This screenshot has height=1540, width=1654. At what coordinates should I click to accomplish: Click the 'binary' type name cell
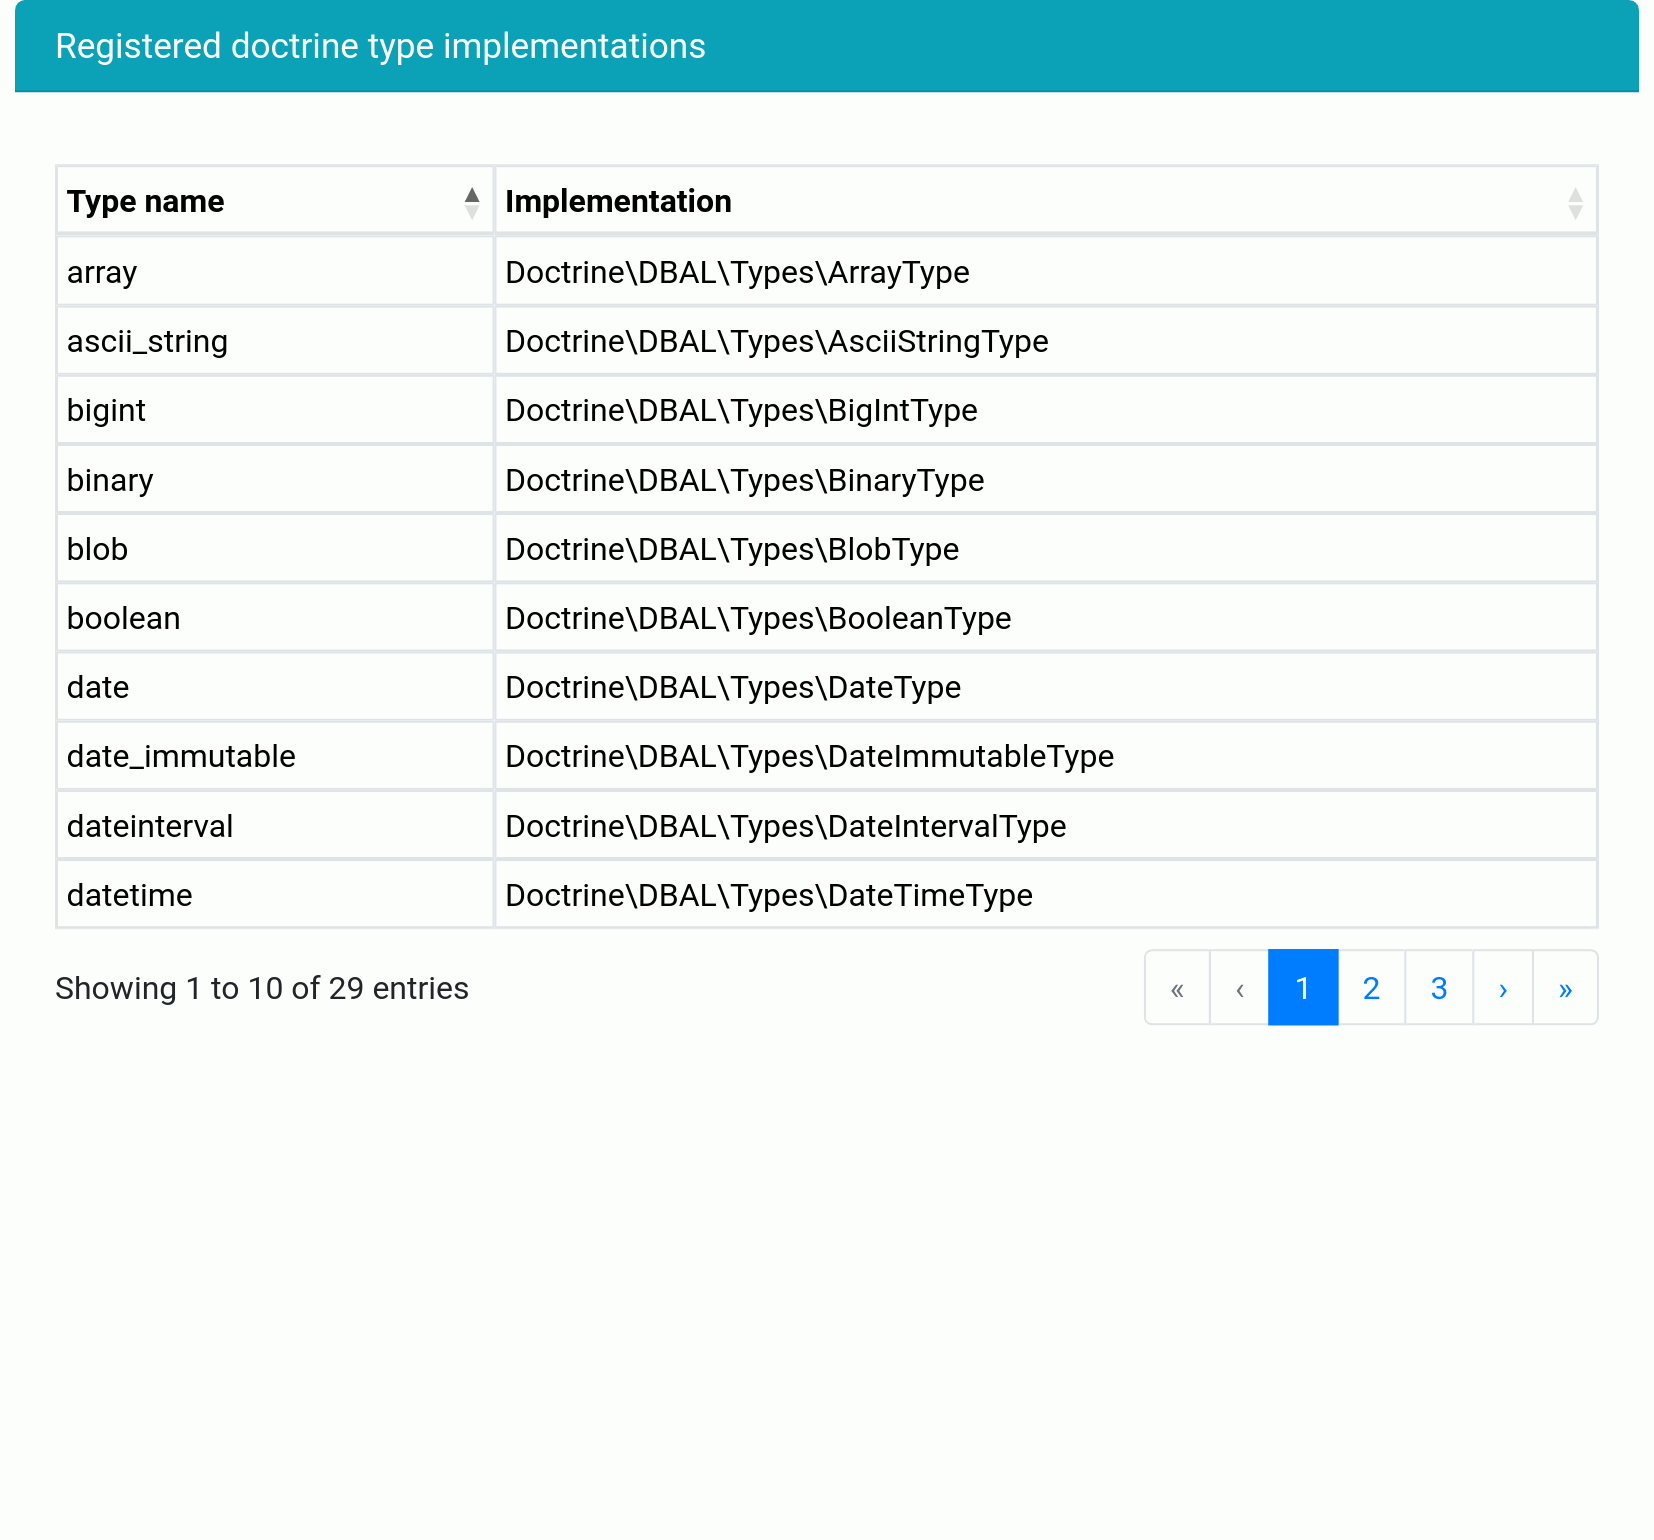(x=275, y=480)
